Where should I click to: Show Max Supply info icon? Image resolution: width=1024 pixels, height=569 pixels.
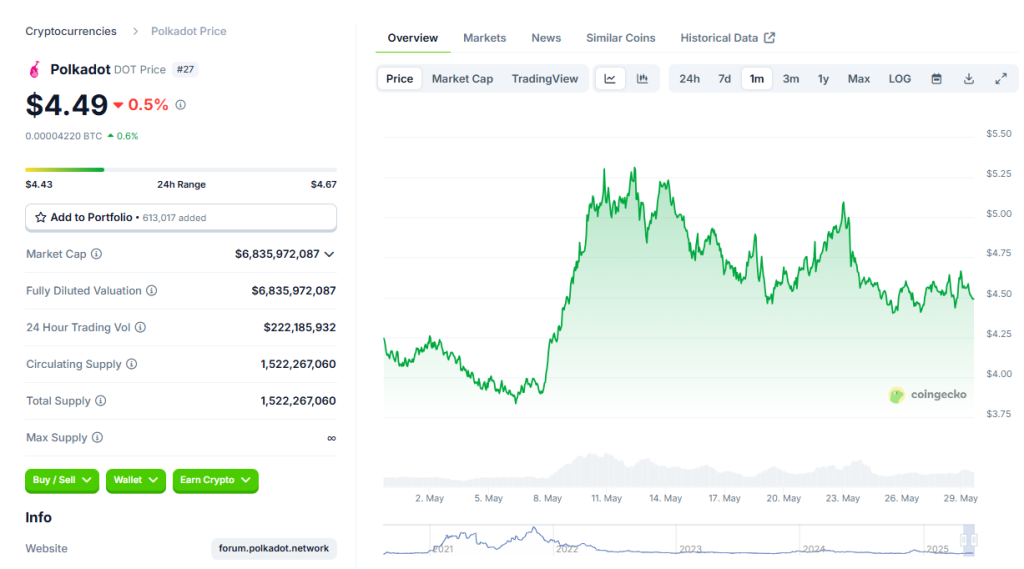97,437
